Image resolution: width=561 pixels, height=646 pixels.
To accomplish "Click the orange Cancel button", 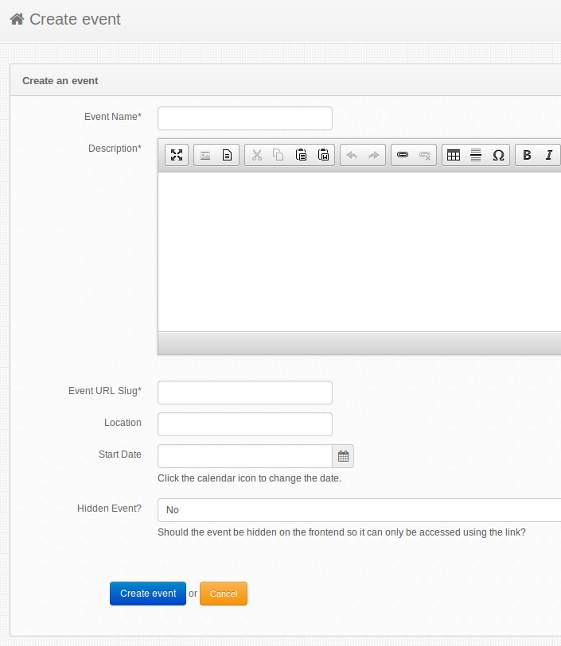I will point(224,594).
